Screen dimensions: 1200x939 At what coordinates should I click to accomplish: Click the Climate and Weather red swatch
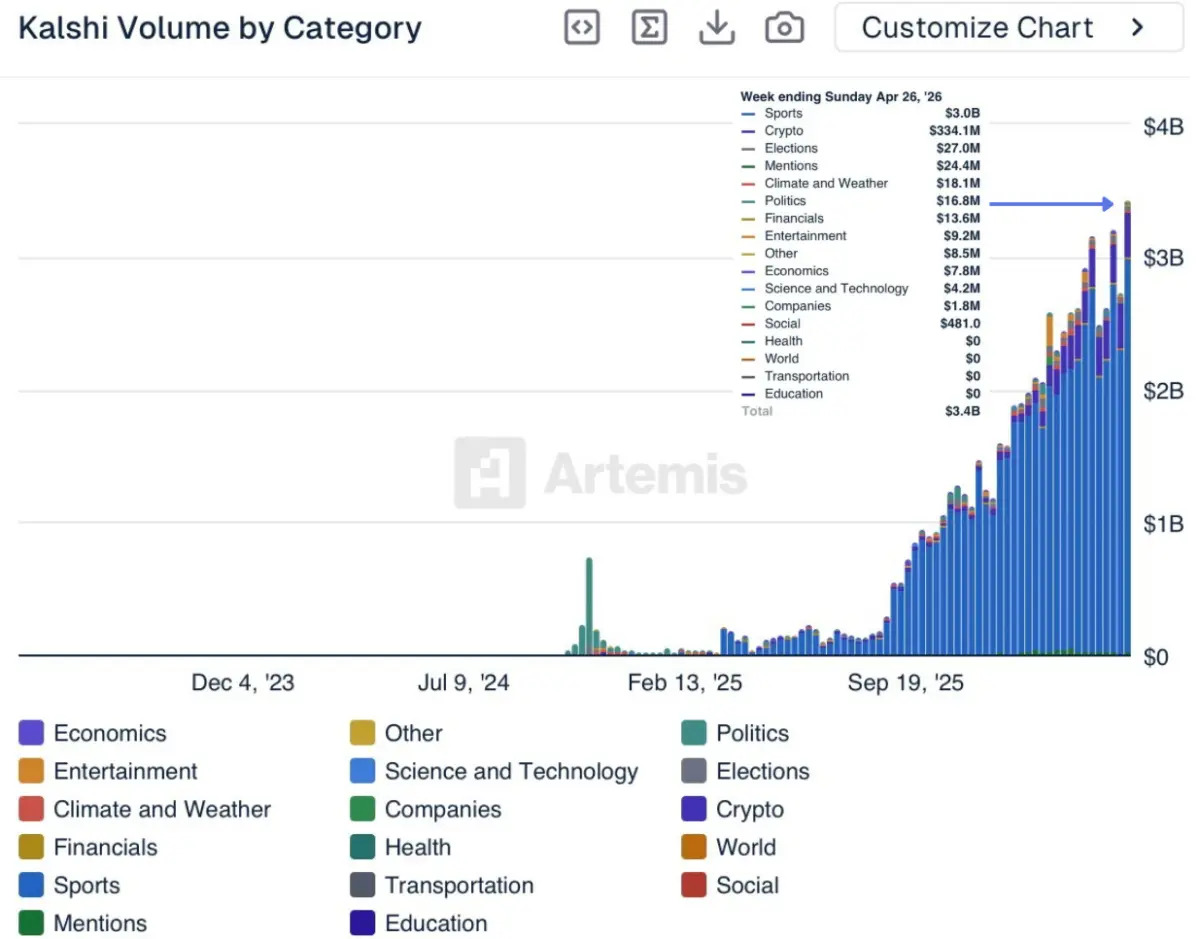[x=31, y=809]
